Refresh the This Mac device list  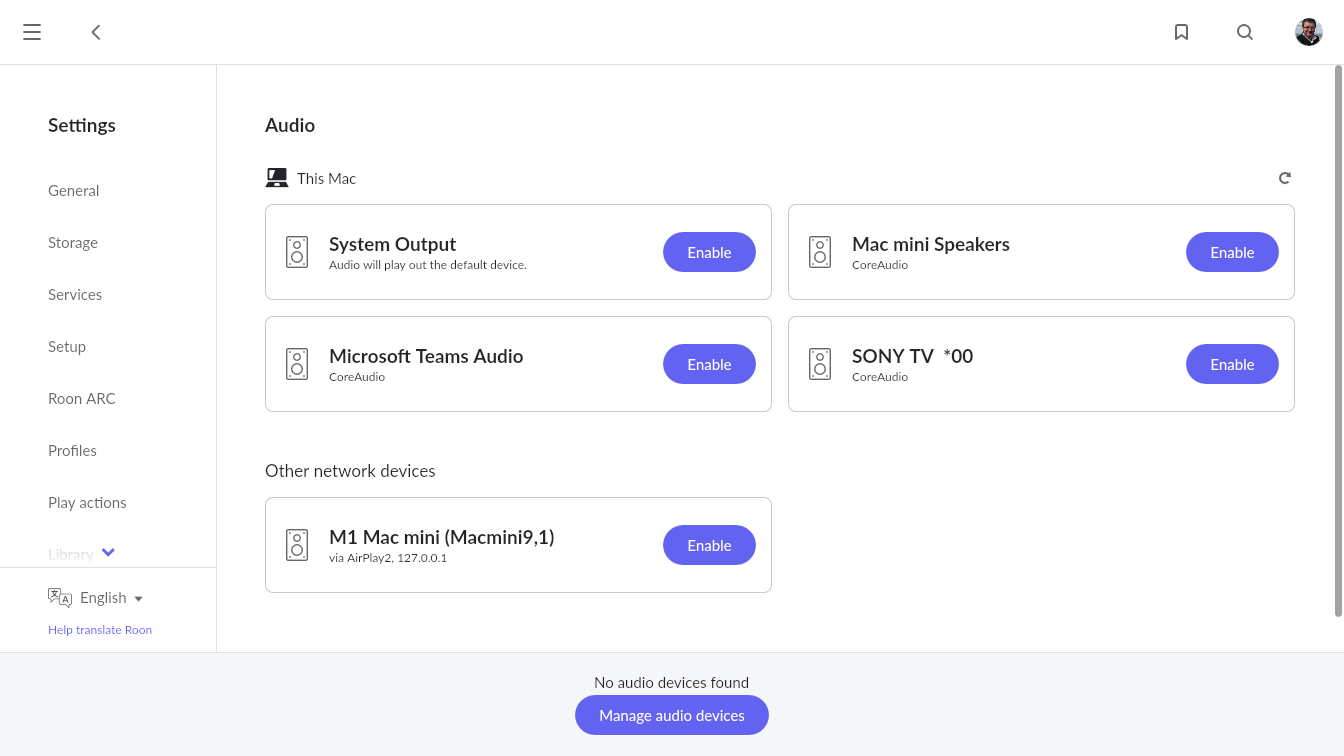[1285, 178]
